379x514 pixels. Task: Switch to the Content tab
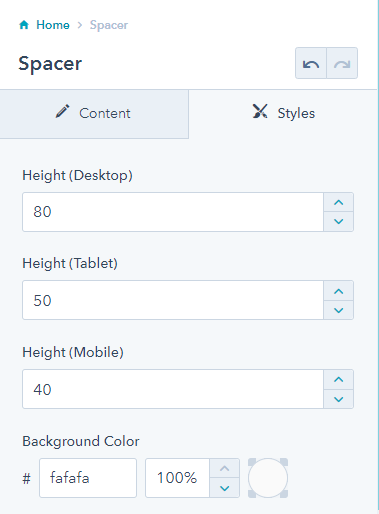tap(94, 114)
